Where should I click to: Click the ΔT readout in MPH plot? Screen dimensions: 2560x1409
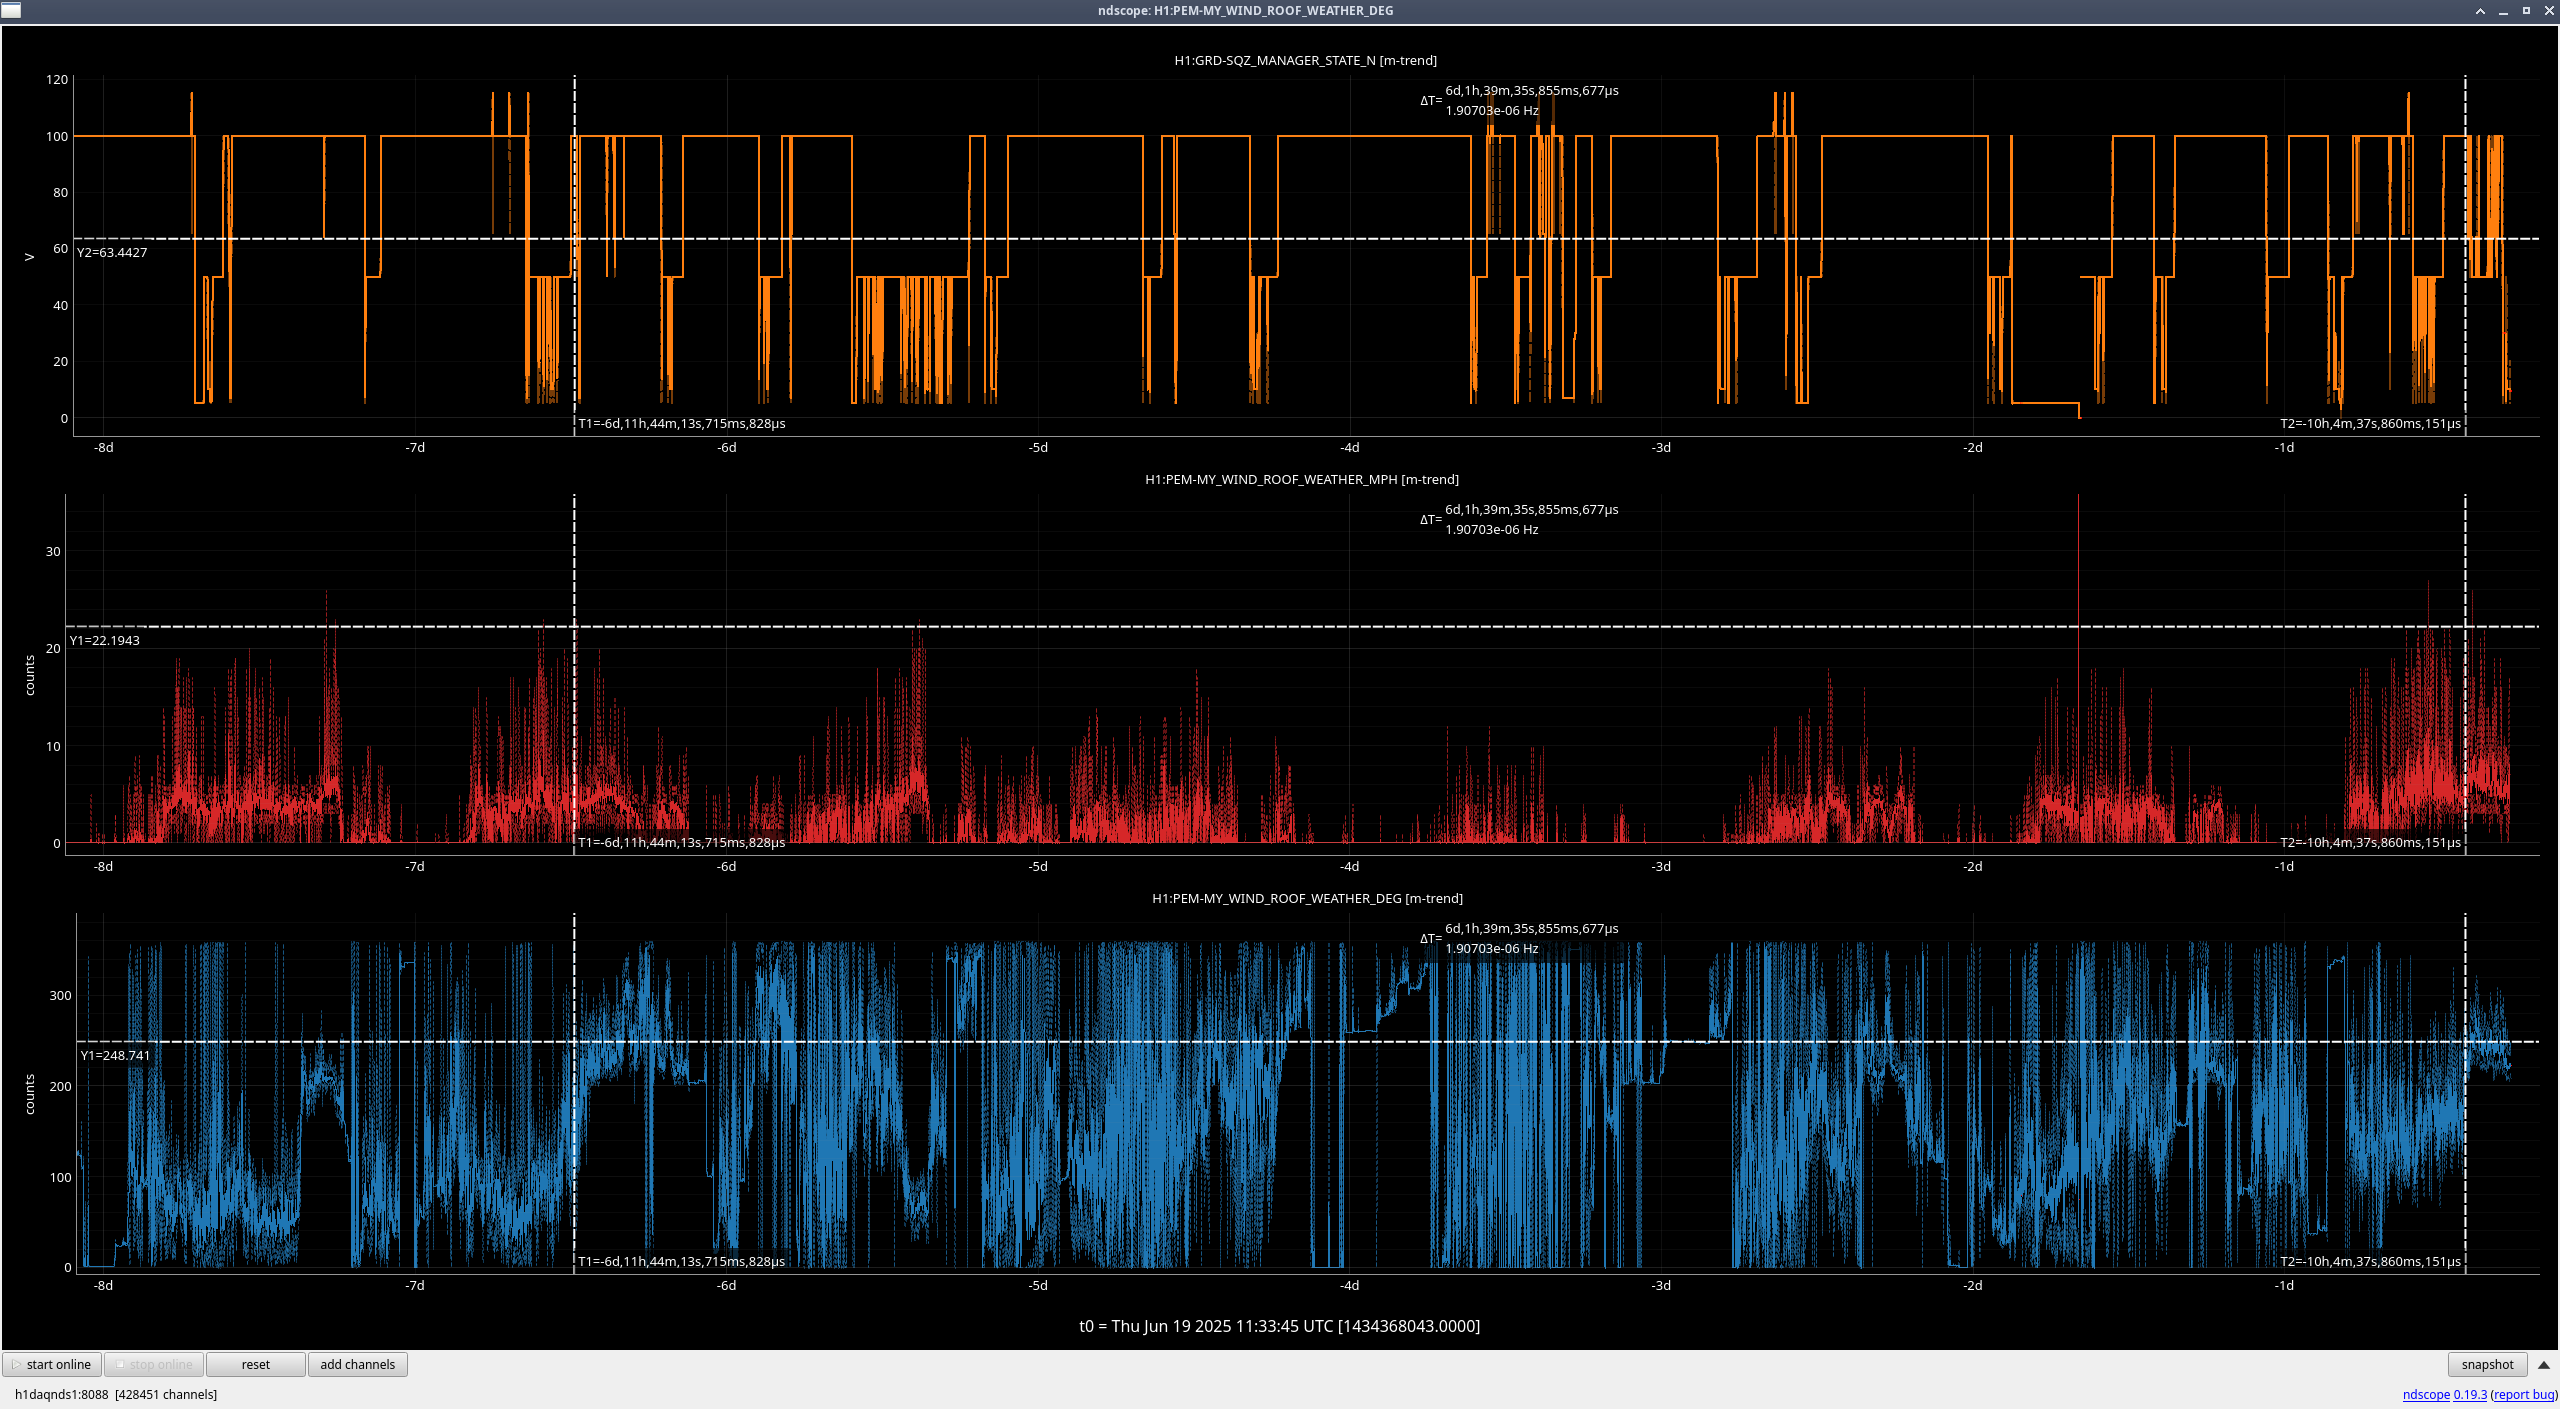(x=1519, y=519)
